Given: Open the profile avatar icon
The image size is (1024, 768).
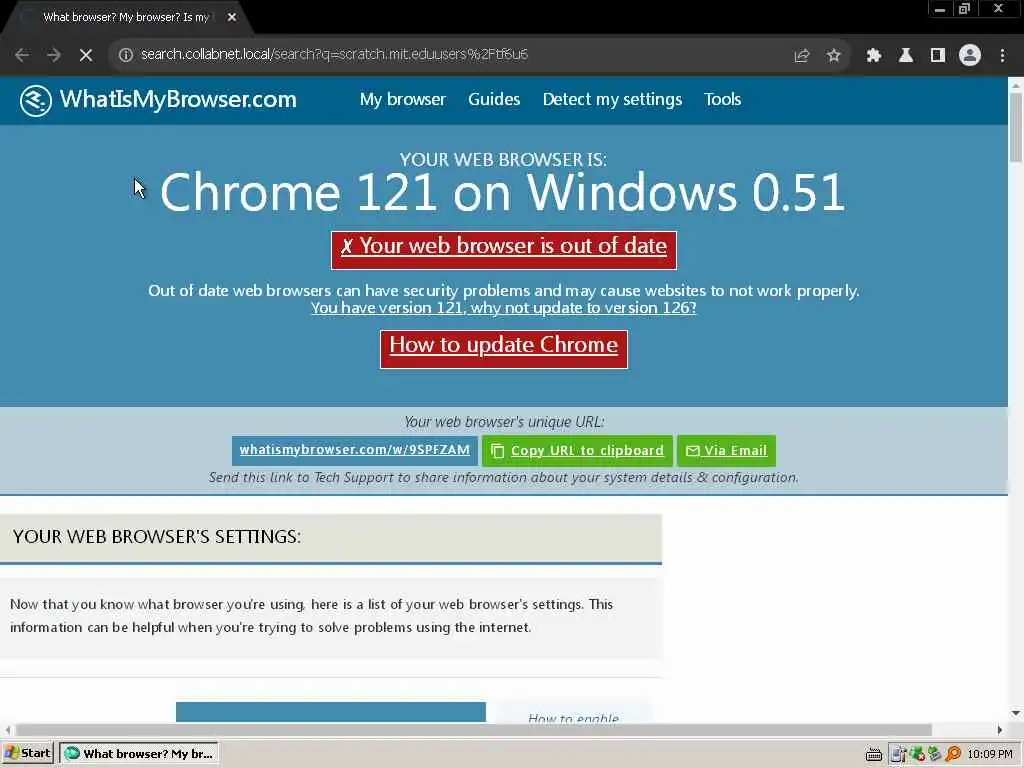Looking at the screenshot, I should click(970, 56).
